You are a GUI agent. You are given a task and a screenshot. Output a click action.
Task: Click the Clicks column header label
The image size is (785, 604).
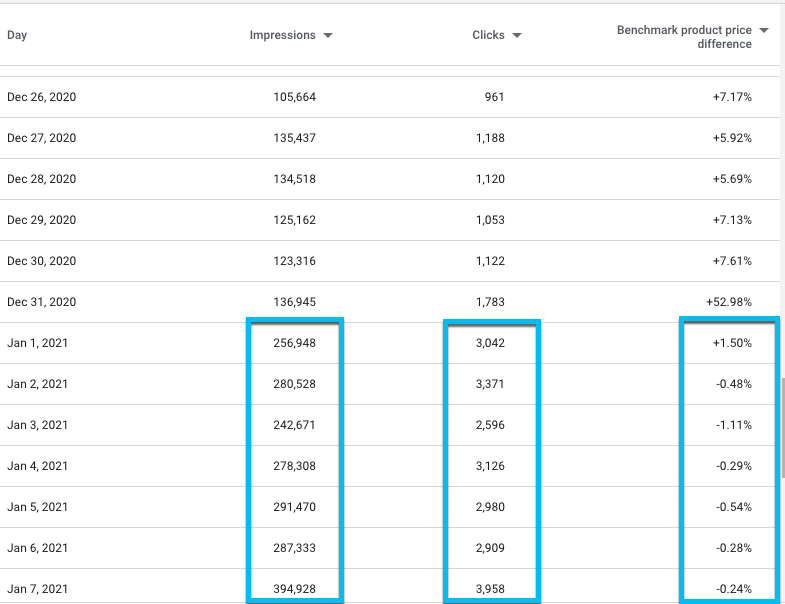point(488,35)
